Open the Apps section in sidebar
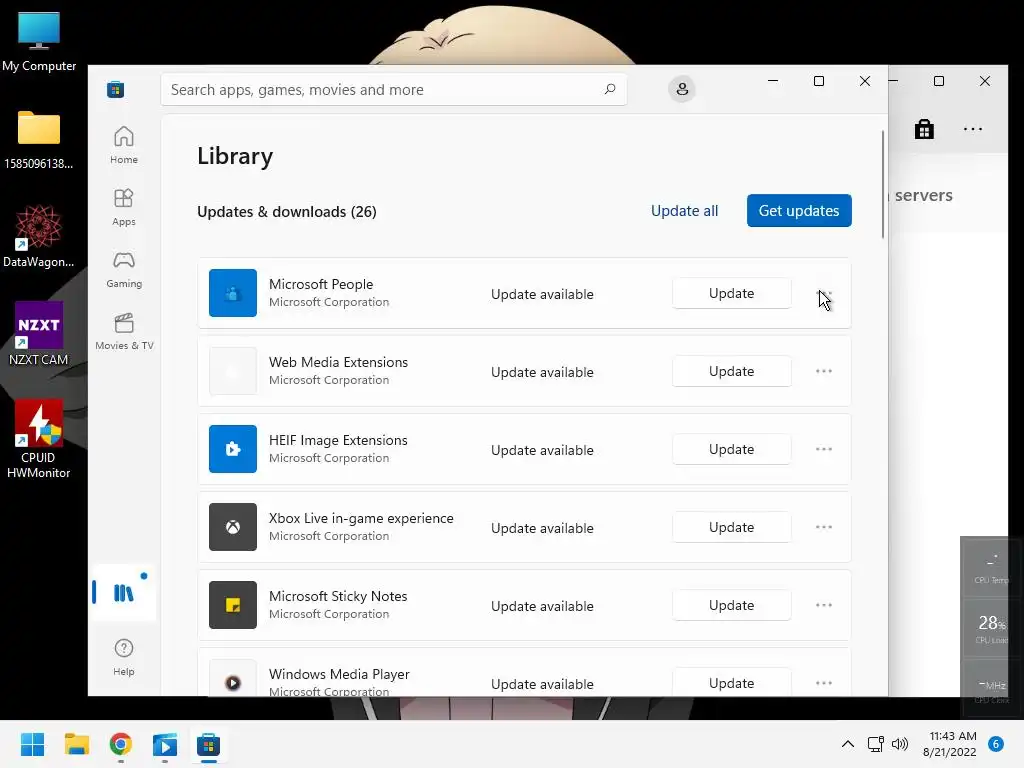 coord(123,207)
